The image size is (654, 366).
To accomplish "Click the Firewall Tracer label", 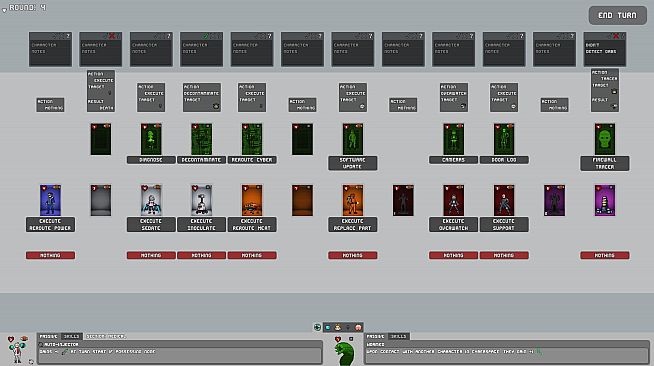I will (x=605, y=163).
